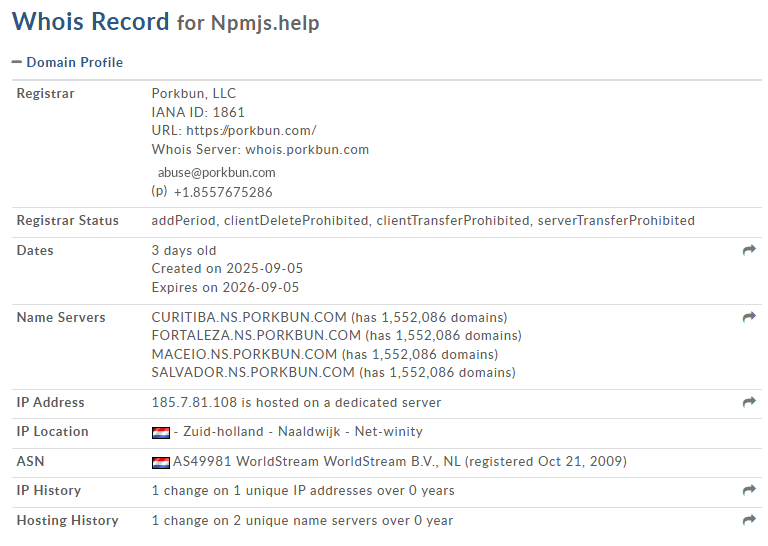The image size is (768, 546).
Task: Click the arrow icon in IP Address row
Action: [749, 402]
